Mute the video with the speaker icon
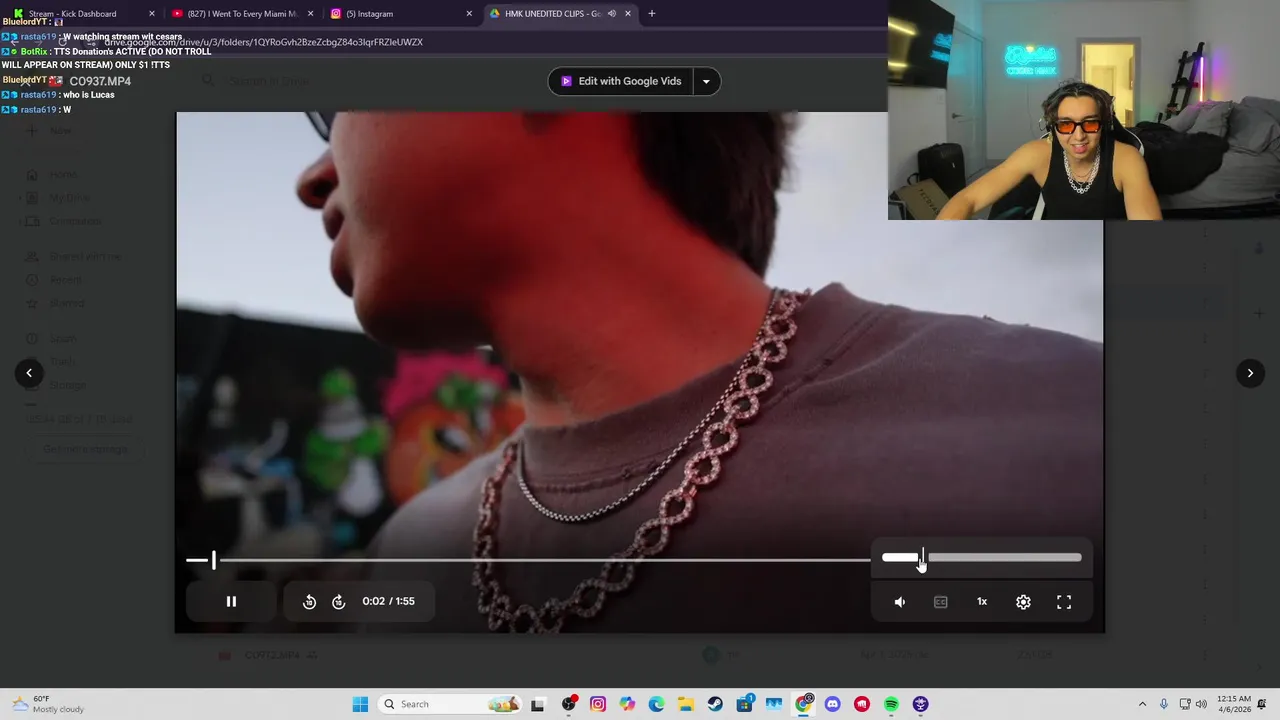Image resolution: width=1280 pixels, height=720 pixels. point(900,601)
